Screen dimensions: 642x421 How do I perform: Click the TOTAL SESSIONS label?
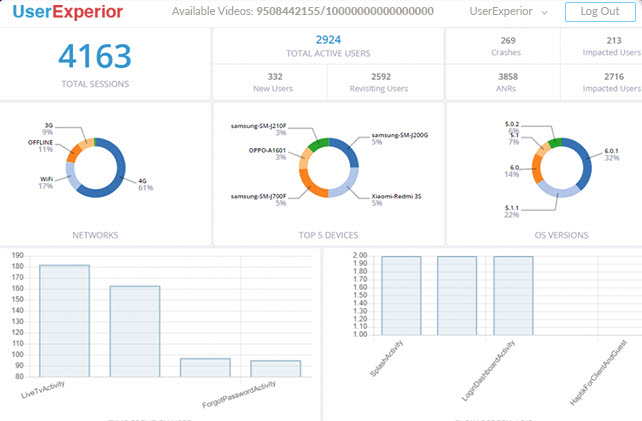coord(95,84)
